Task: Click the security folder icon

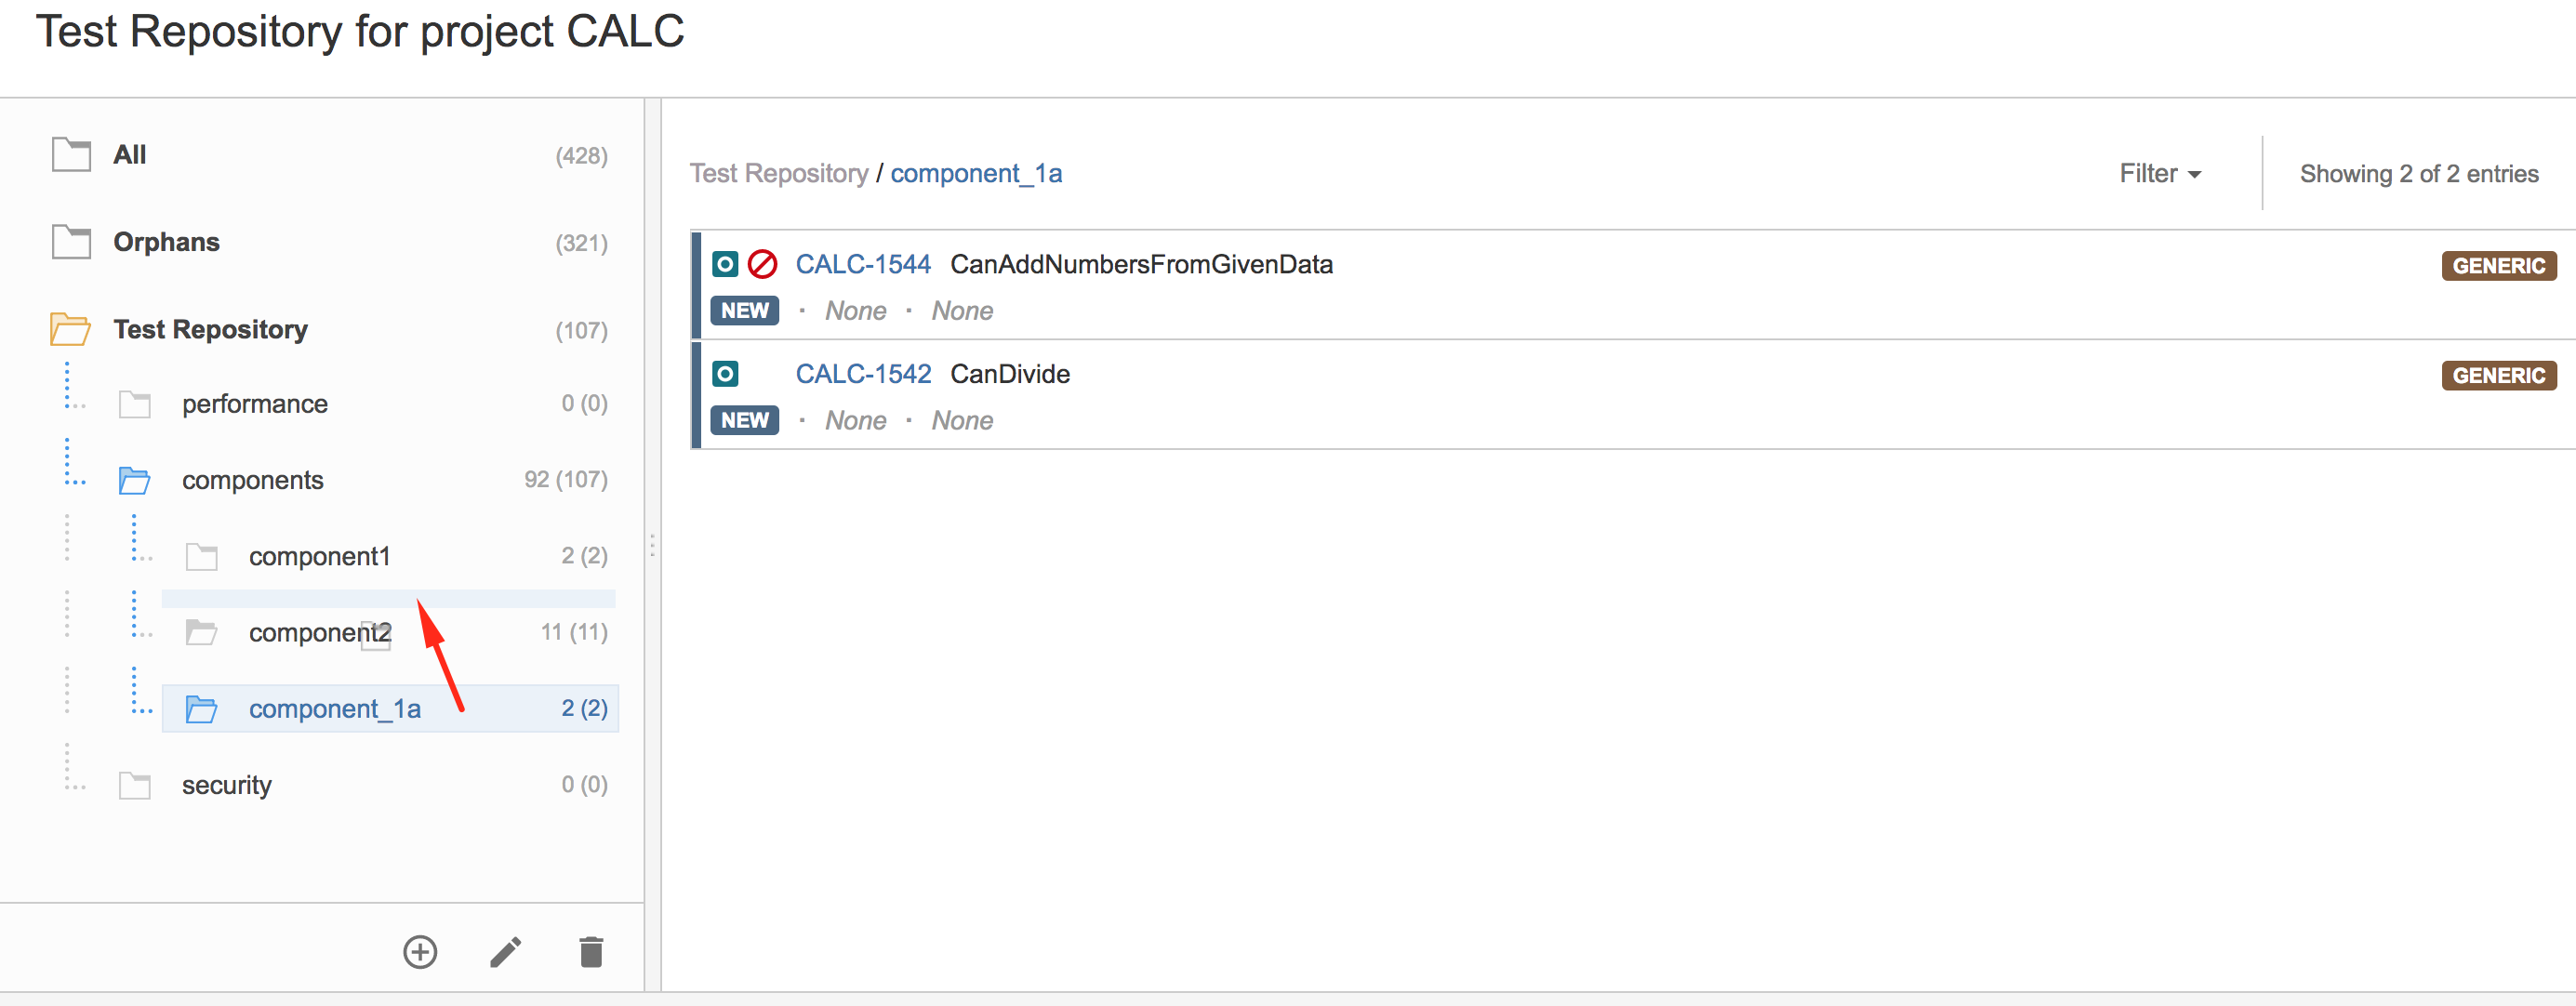Action: click(x=134, y=785)
